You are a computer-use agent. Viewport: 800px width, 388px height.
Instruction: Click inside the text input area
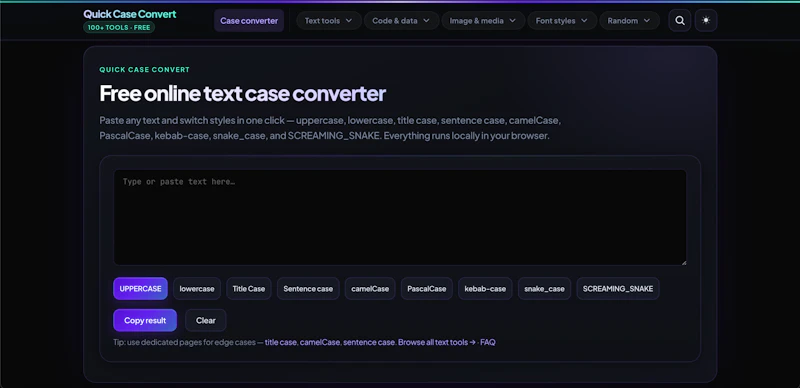pyautogui.click(x=399, y=217)
